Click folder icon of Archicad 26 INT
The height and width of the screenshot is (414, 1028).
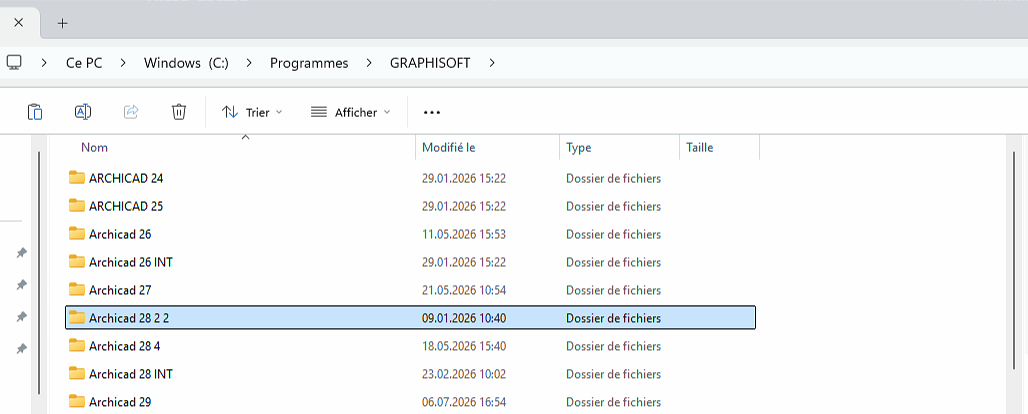[x=77, y=261]
